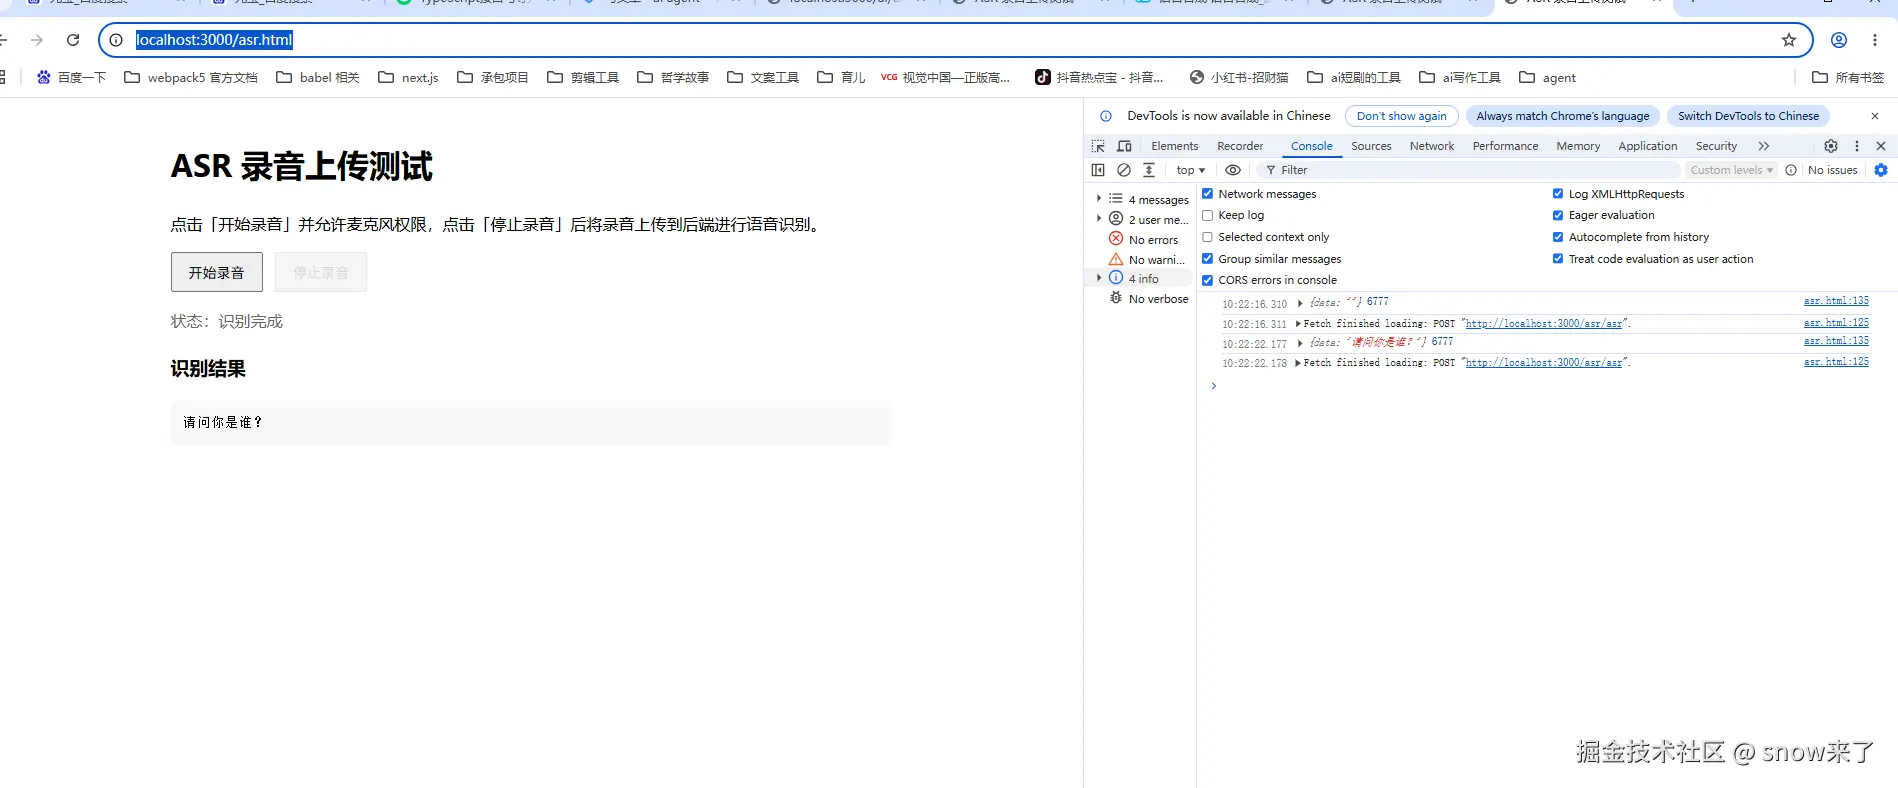The height and width of the screenshot is (788, 1898).
Task: Open DevTools settings gear in the tab bar
Action: 1831,146
